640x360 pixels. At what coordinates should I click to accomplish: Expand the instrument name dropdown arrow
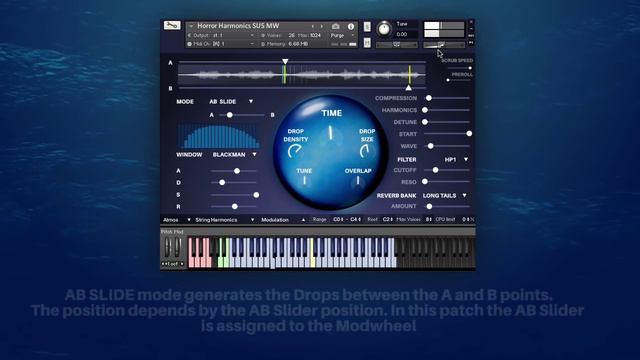[x=191, y=26]
